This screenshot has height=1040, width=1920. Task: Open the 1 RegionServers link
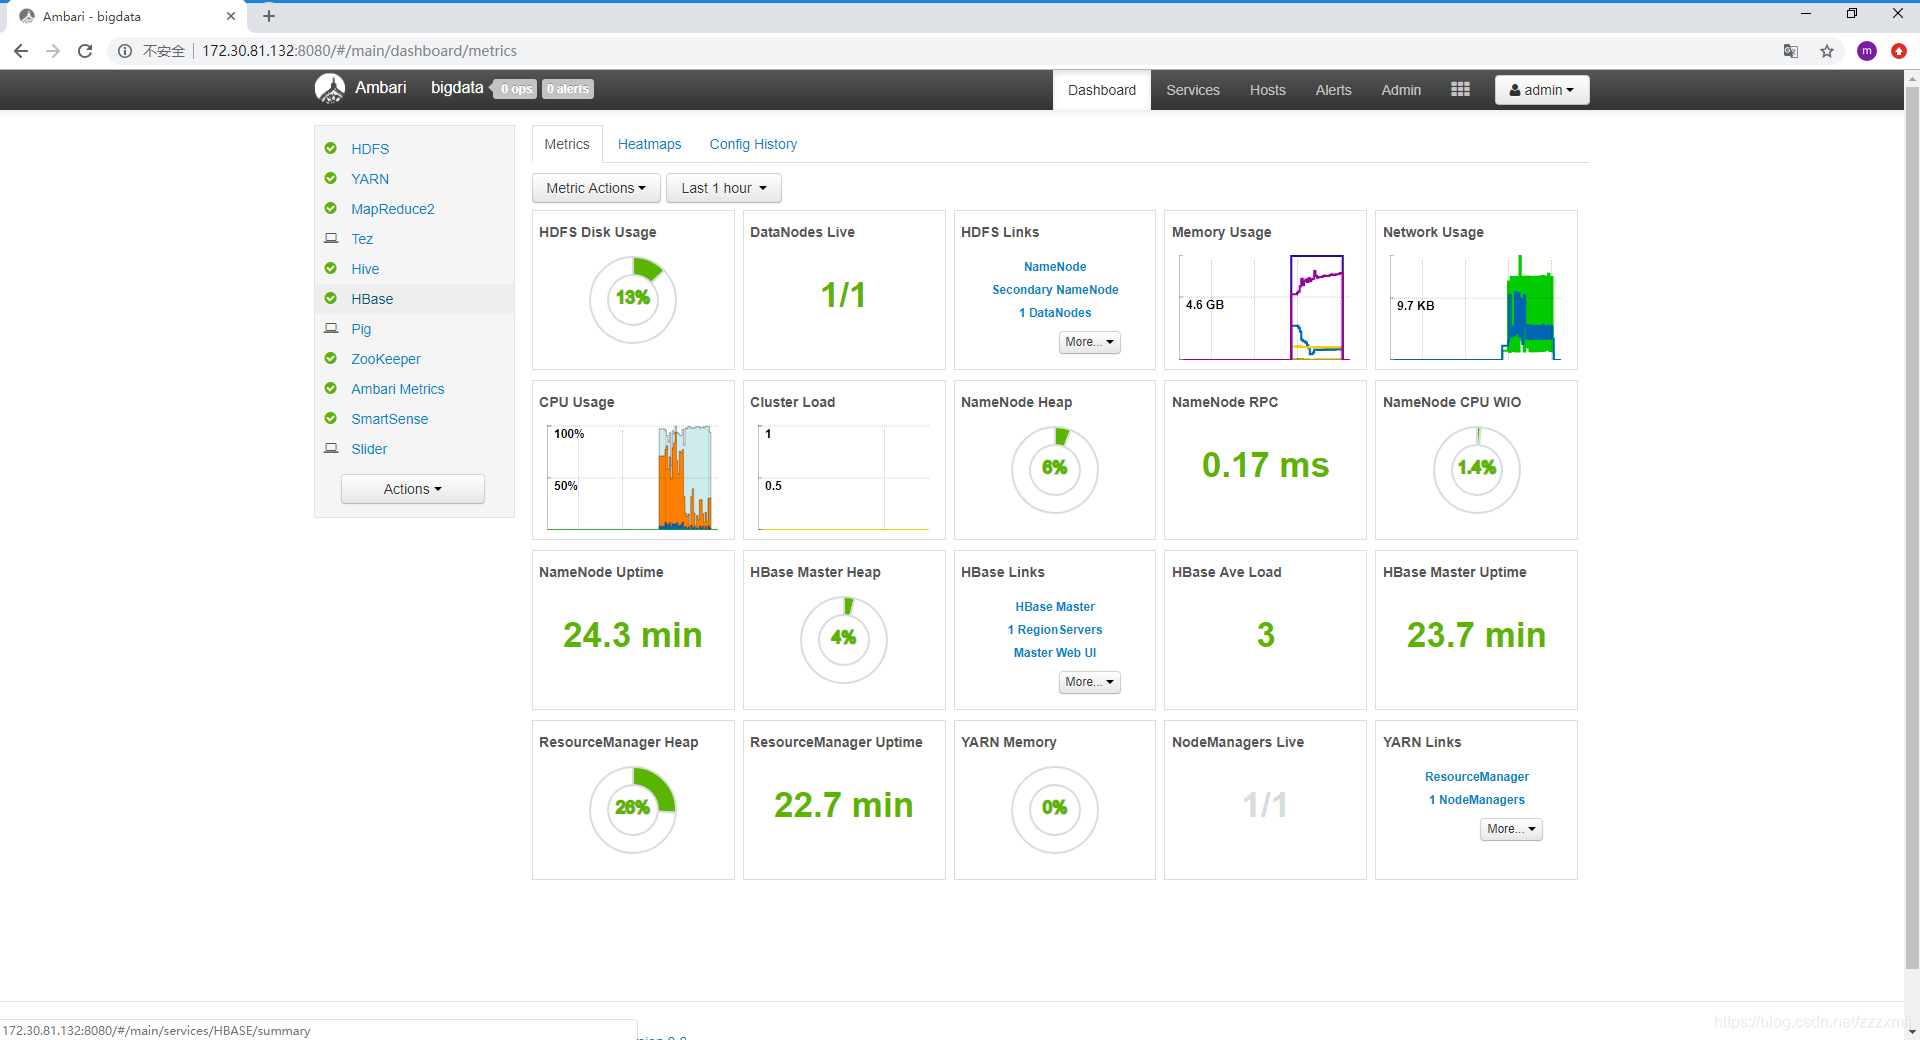pos(1055,630)
